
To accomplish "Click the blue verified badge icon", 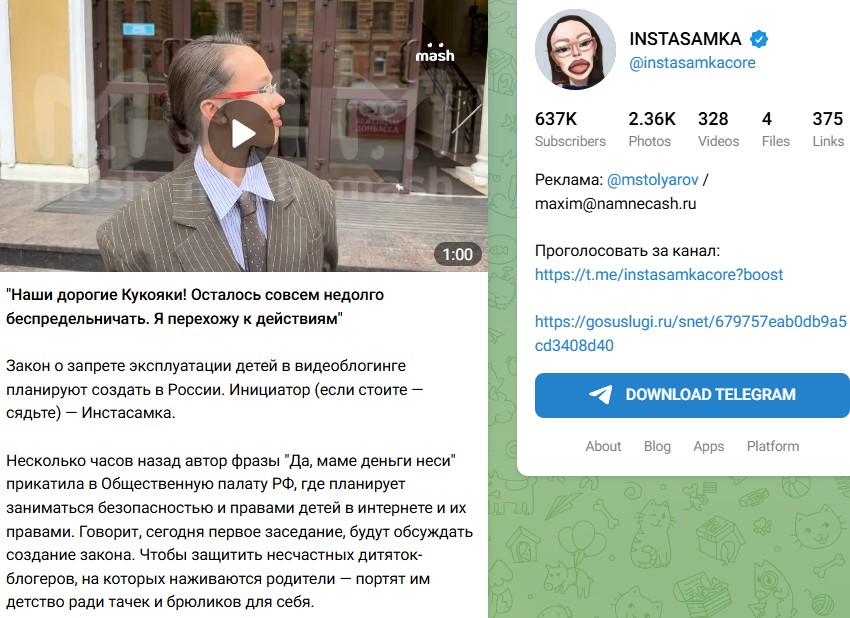I will pos(758,39).
